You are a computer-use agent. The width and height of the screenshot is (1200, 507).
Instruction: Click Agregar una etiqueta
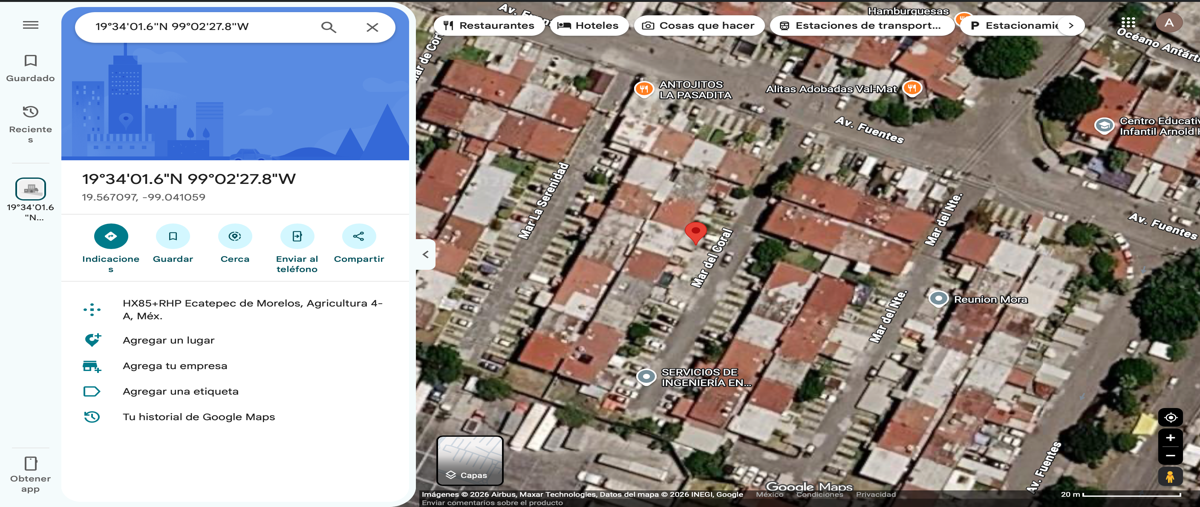pyautogui.click(x=235, y=391)
